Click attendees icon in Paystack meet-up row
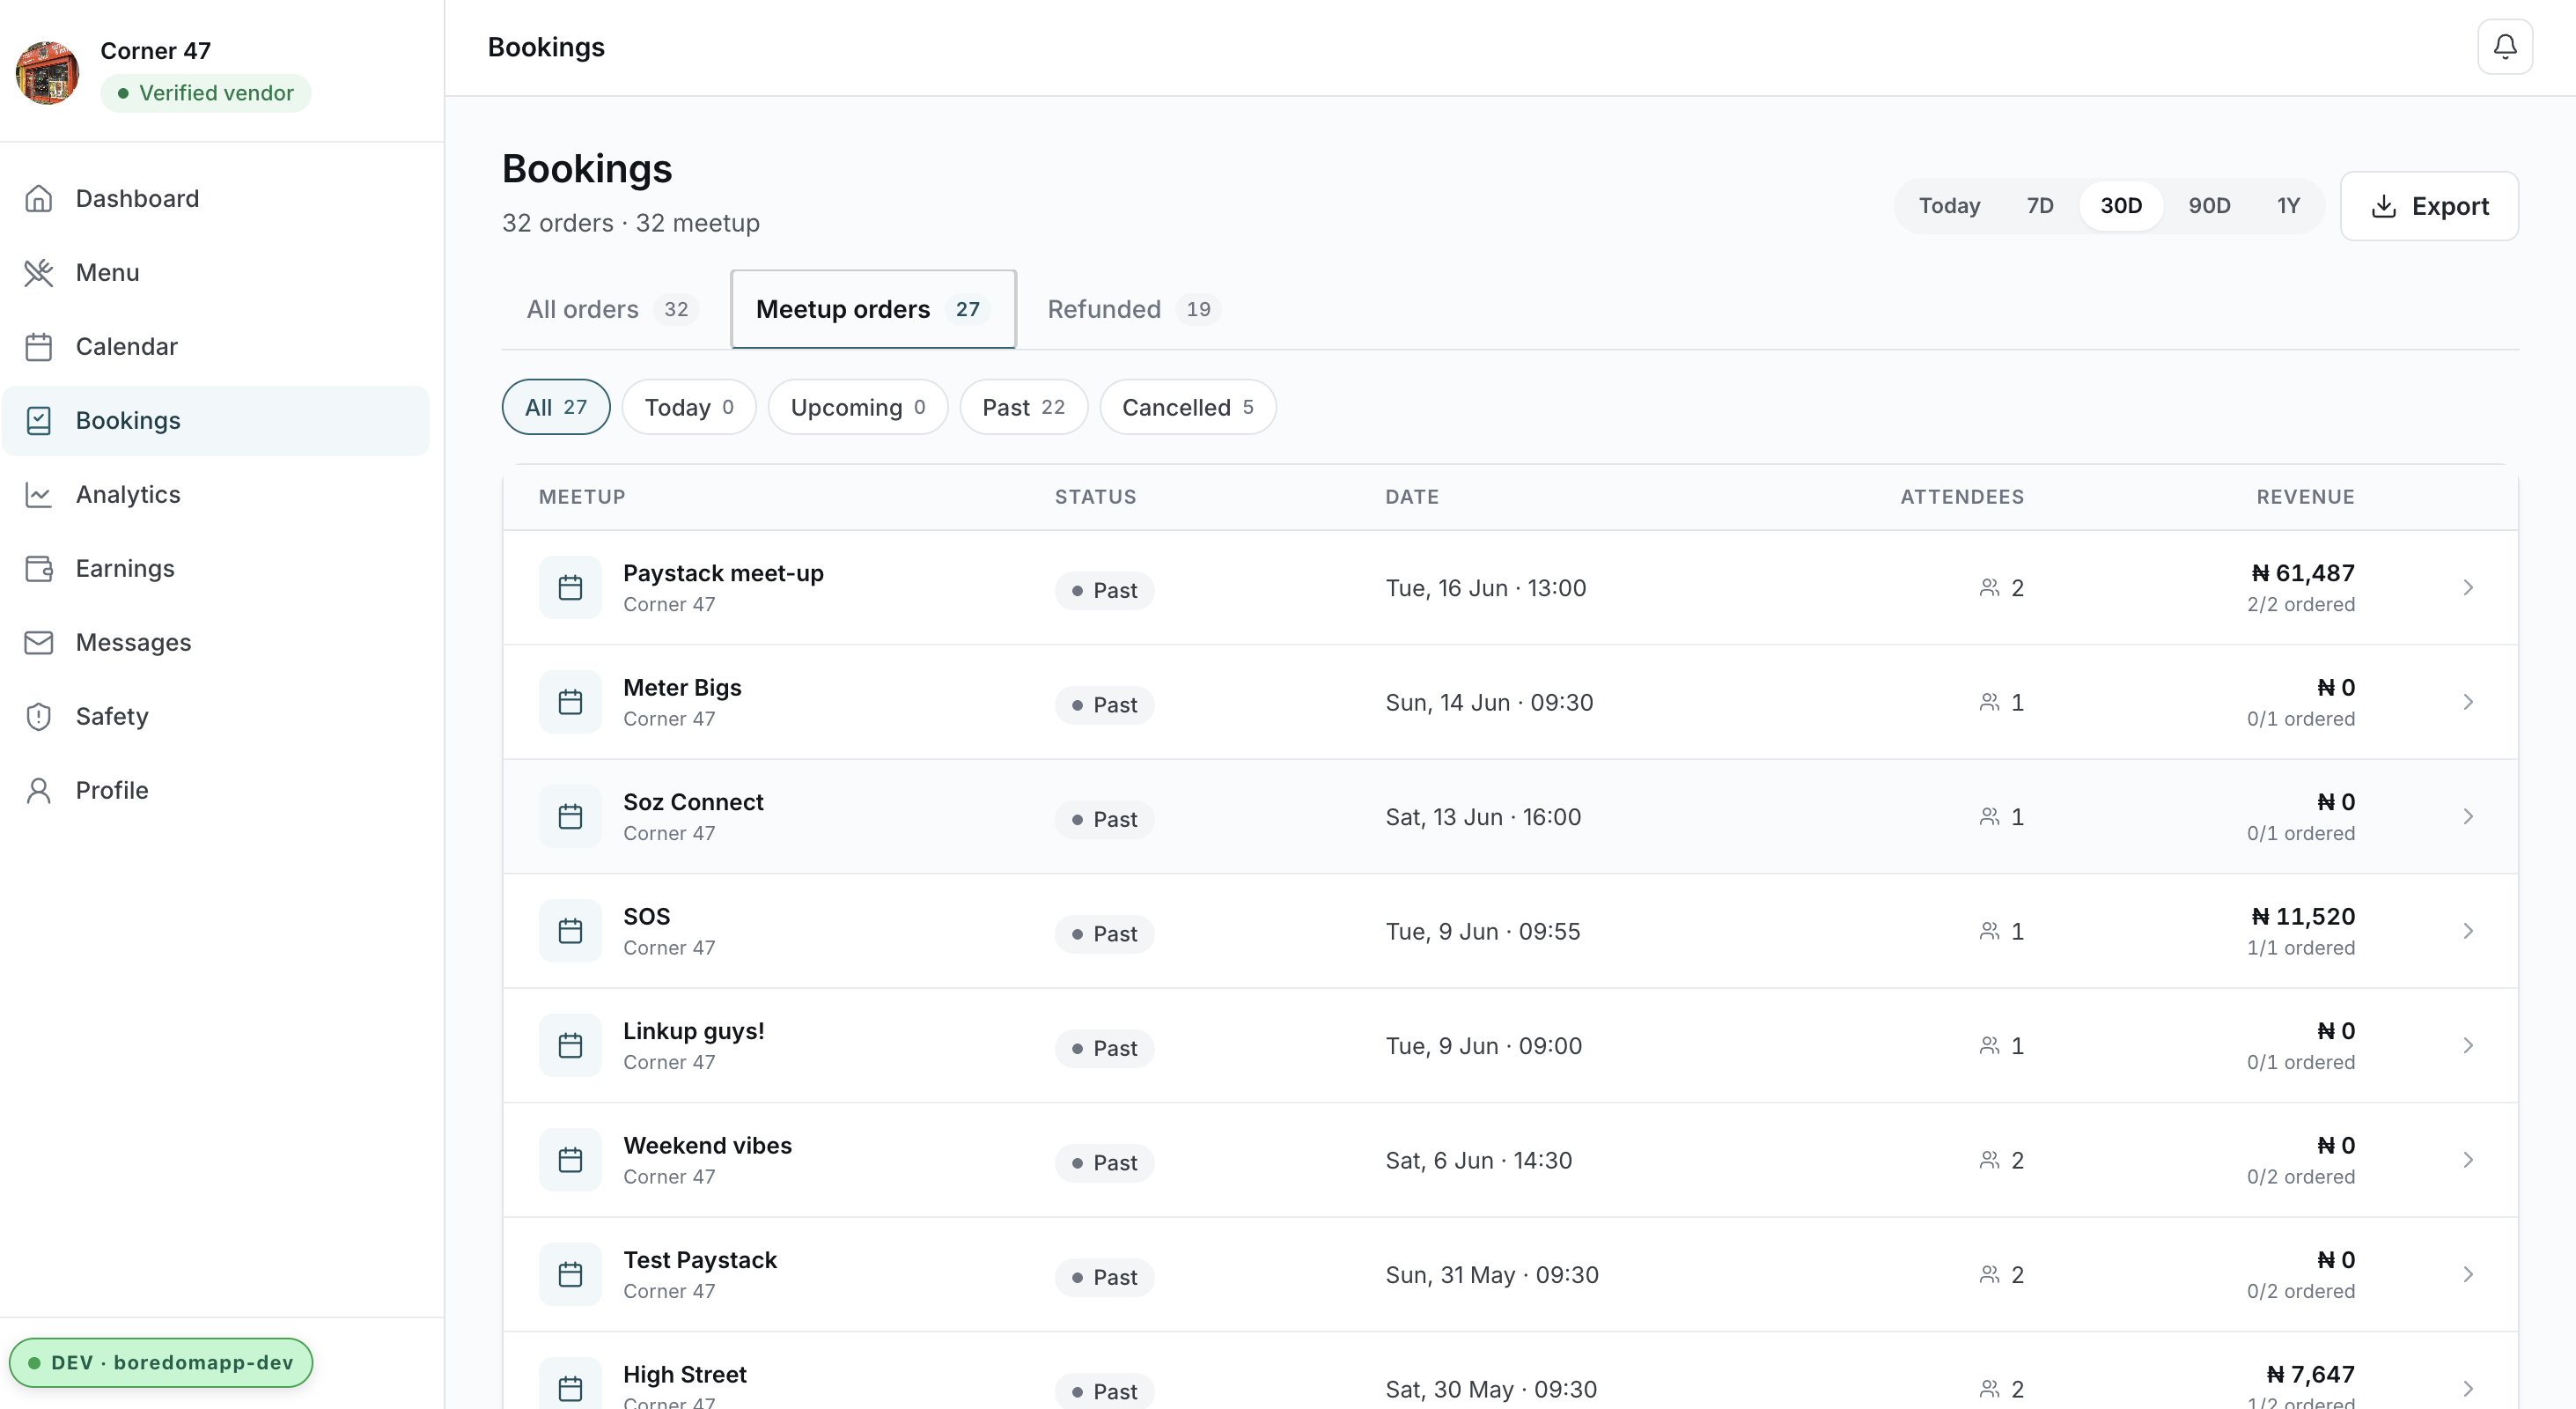This screenshot has width=2576, height=1409. pos(1989,587)
